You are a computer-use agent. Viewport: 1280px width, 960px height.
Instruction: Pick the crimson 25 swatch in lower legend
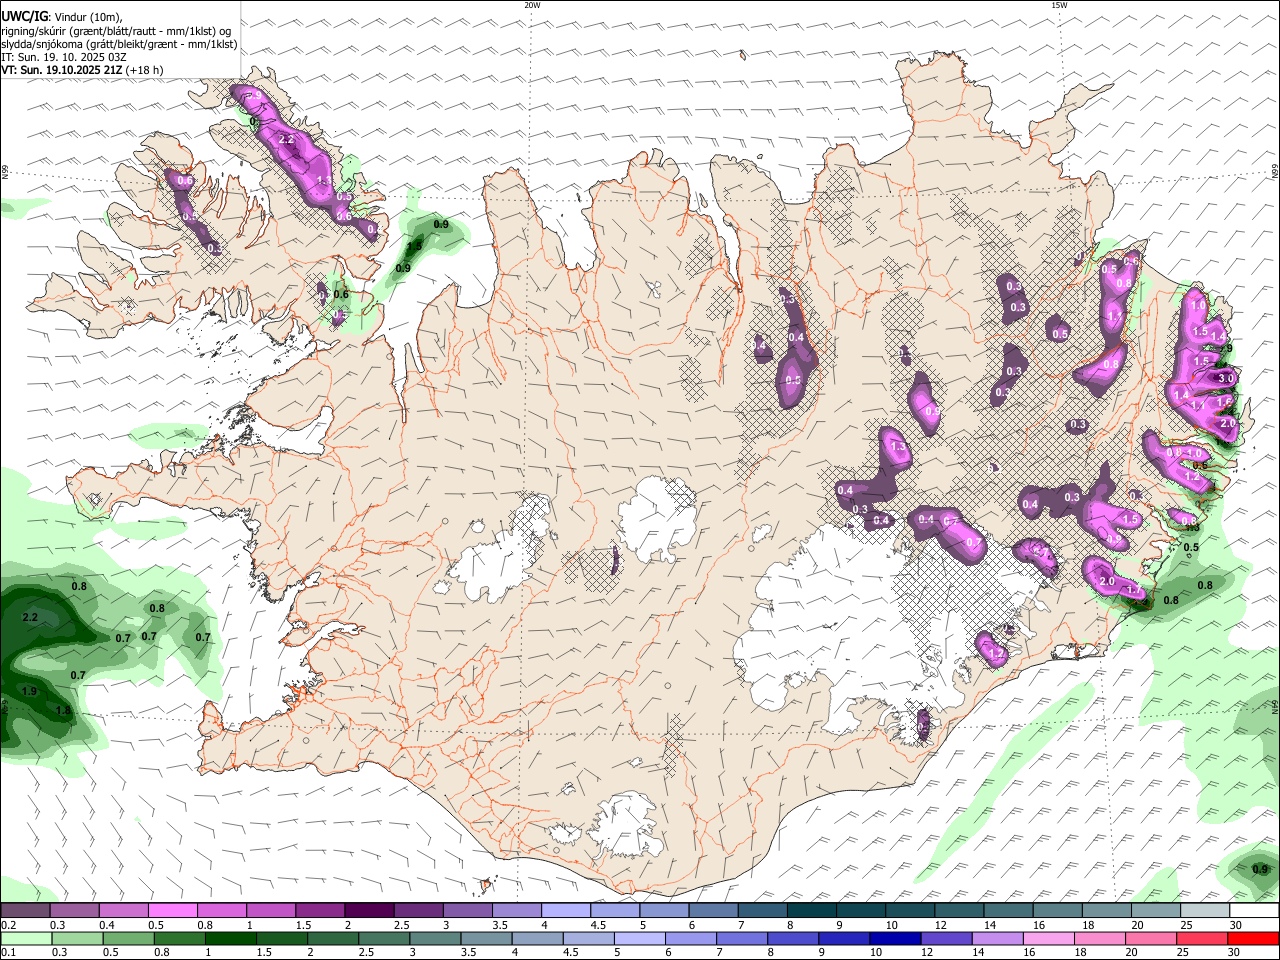(x=1201, y=939)
